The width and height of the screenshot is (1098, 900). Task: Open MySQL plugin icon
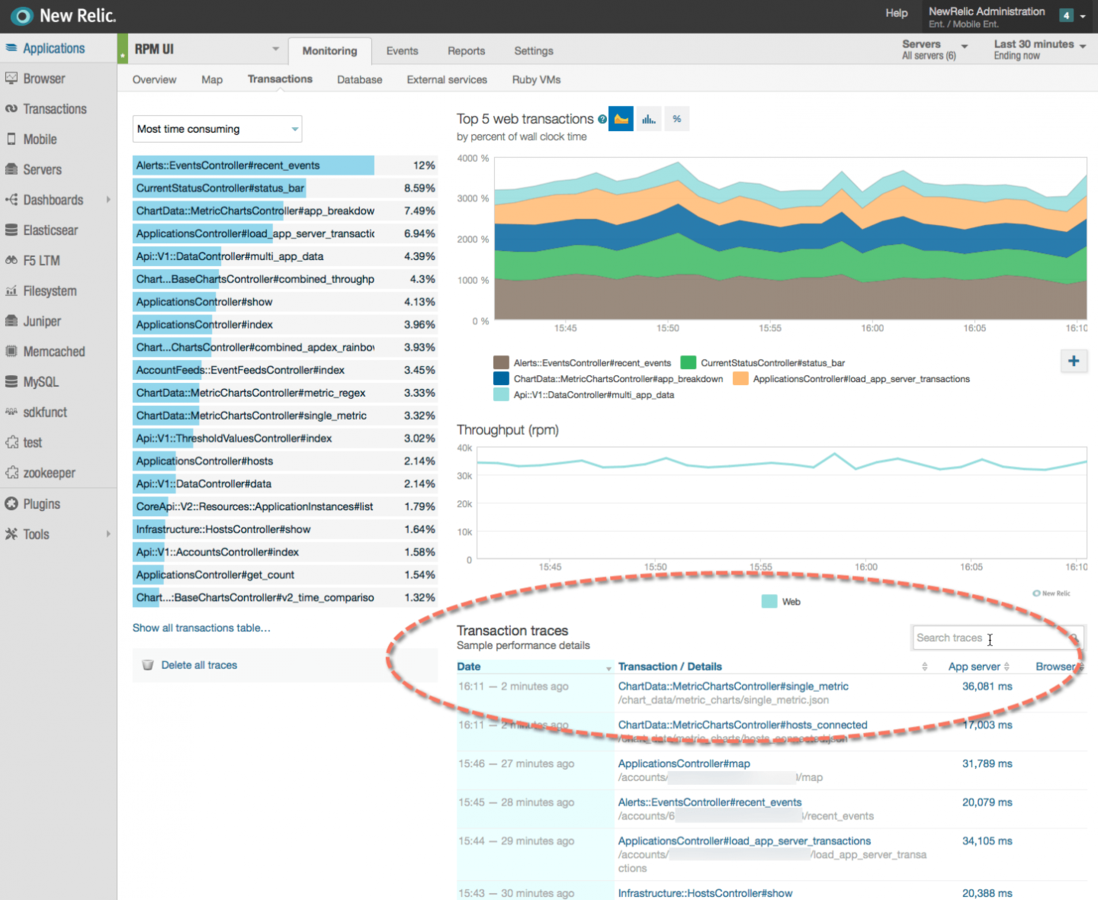(x=11, y=382)
